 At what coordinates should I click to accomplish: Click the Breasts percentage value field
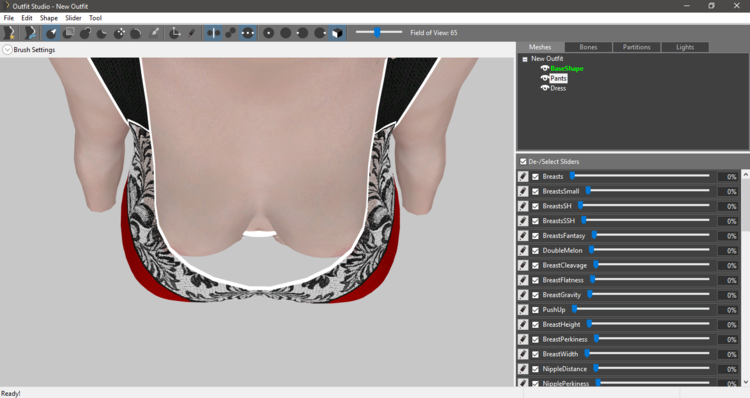(x=728, y=177)
